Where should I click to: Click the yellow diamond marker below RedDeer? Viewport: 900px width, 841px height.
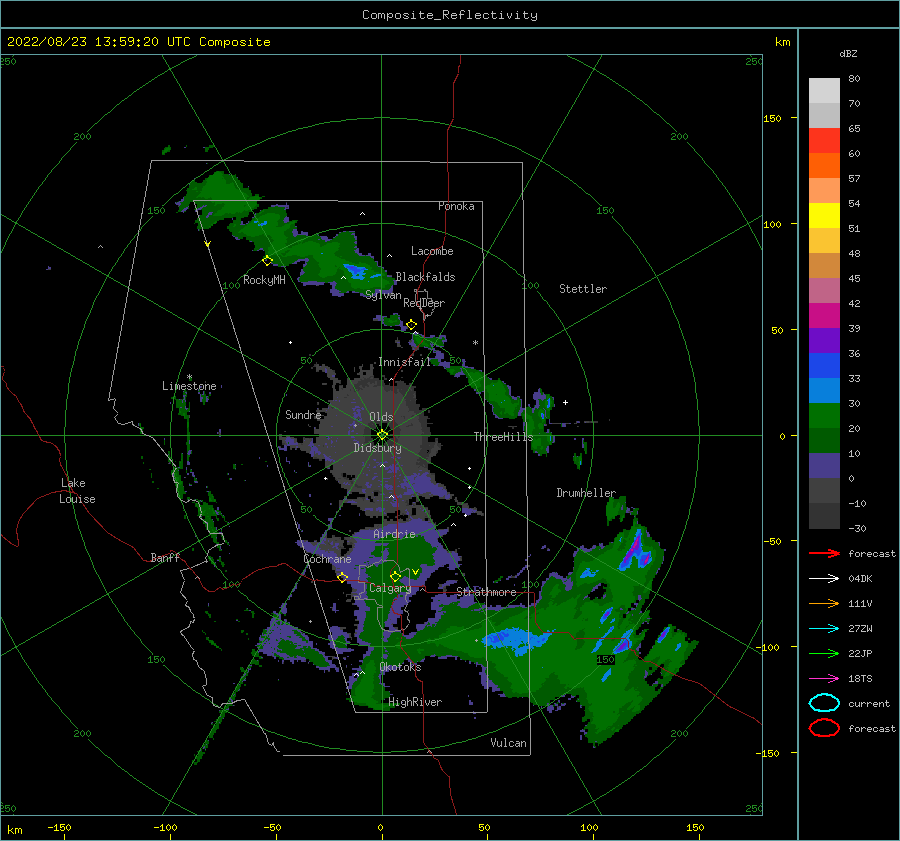point(412,325)
